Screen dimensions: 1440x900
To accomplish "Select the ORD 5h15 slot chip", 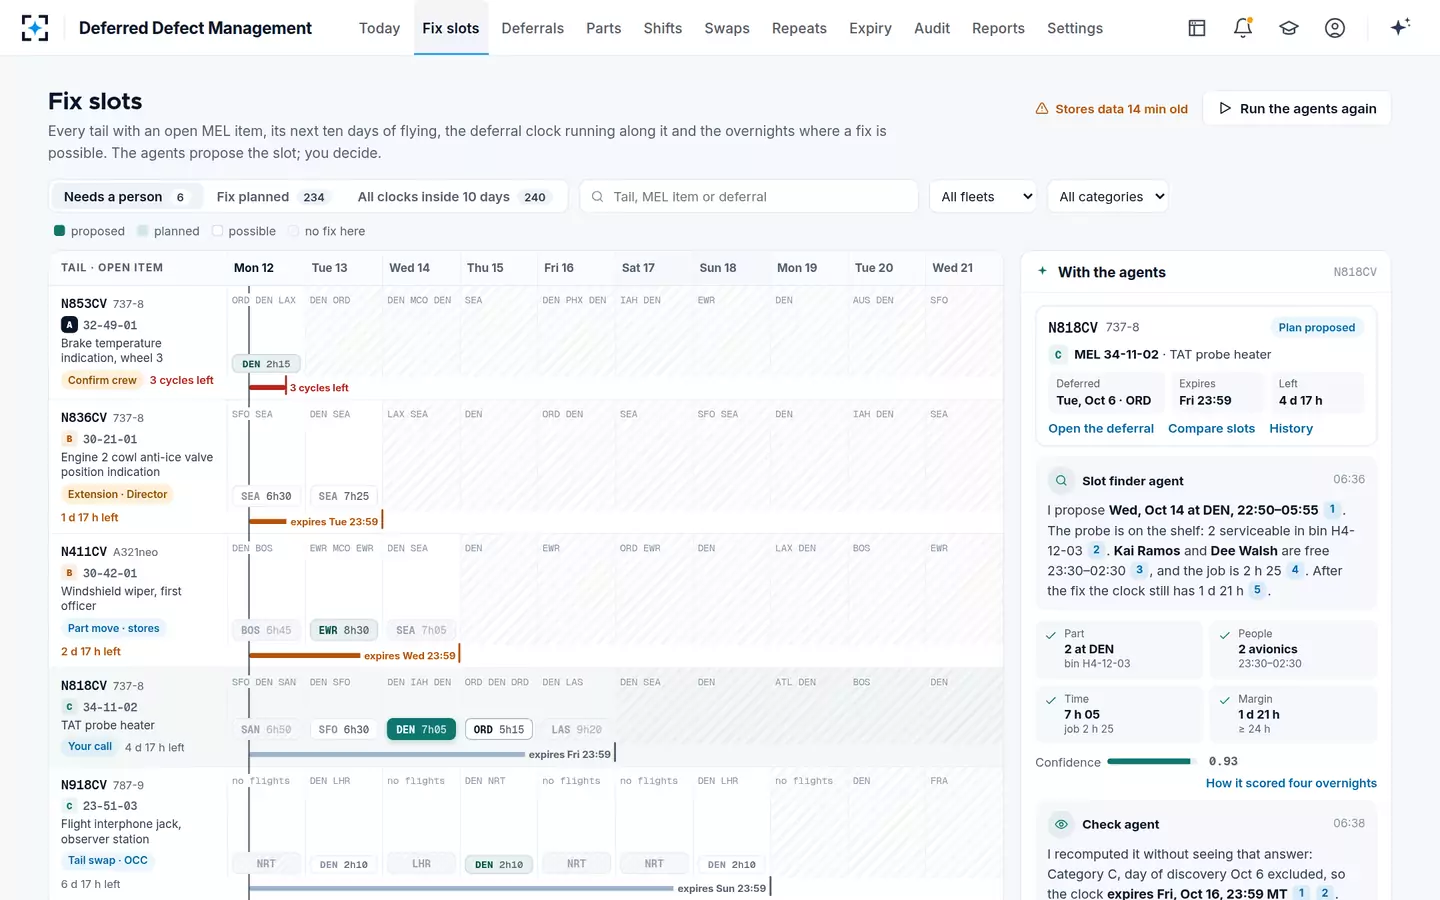I will point(499,730).
